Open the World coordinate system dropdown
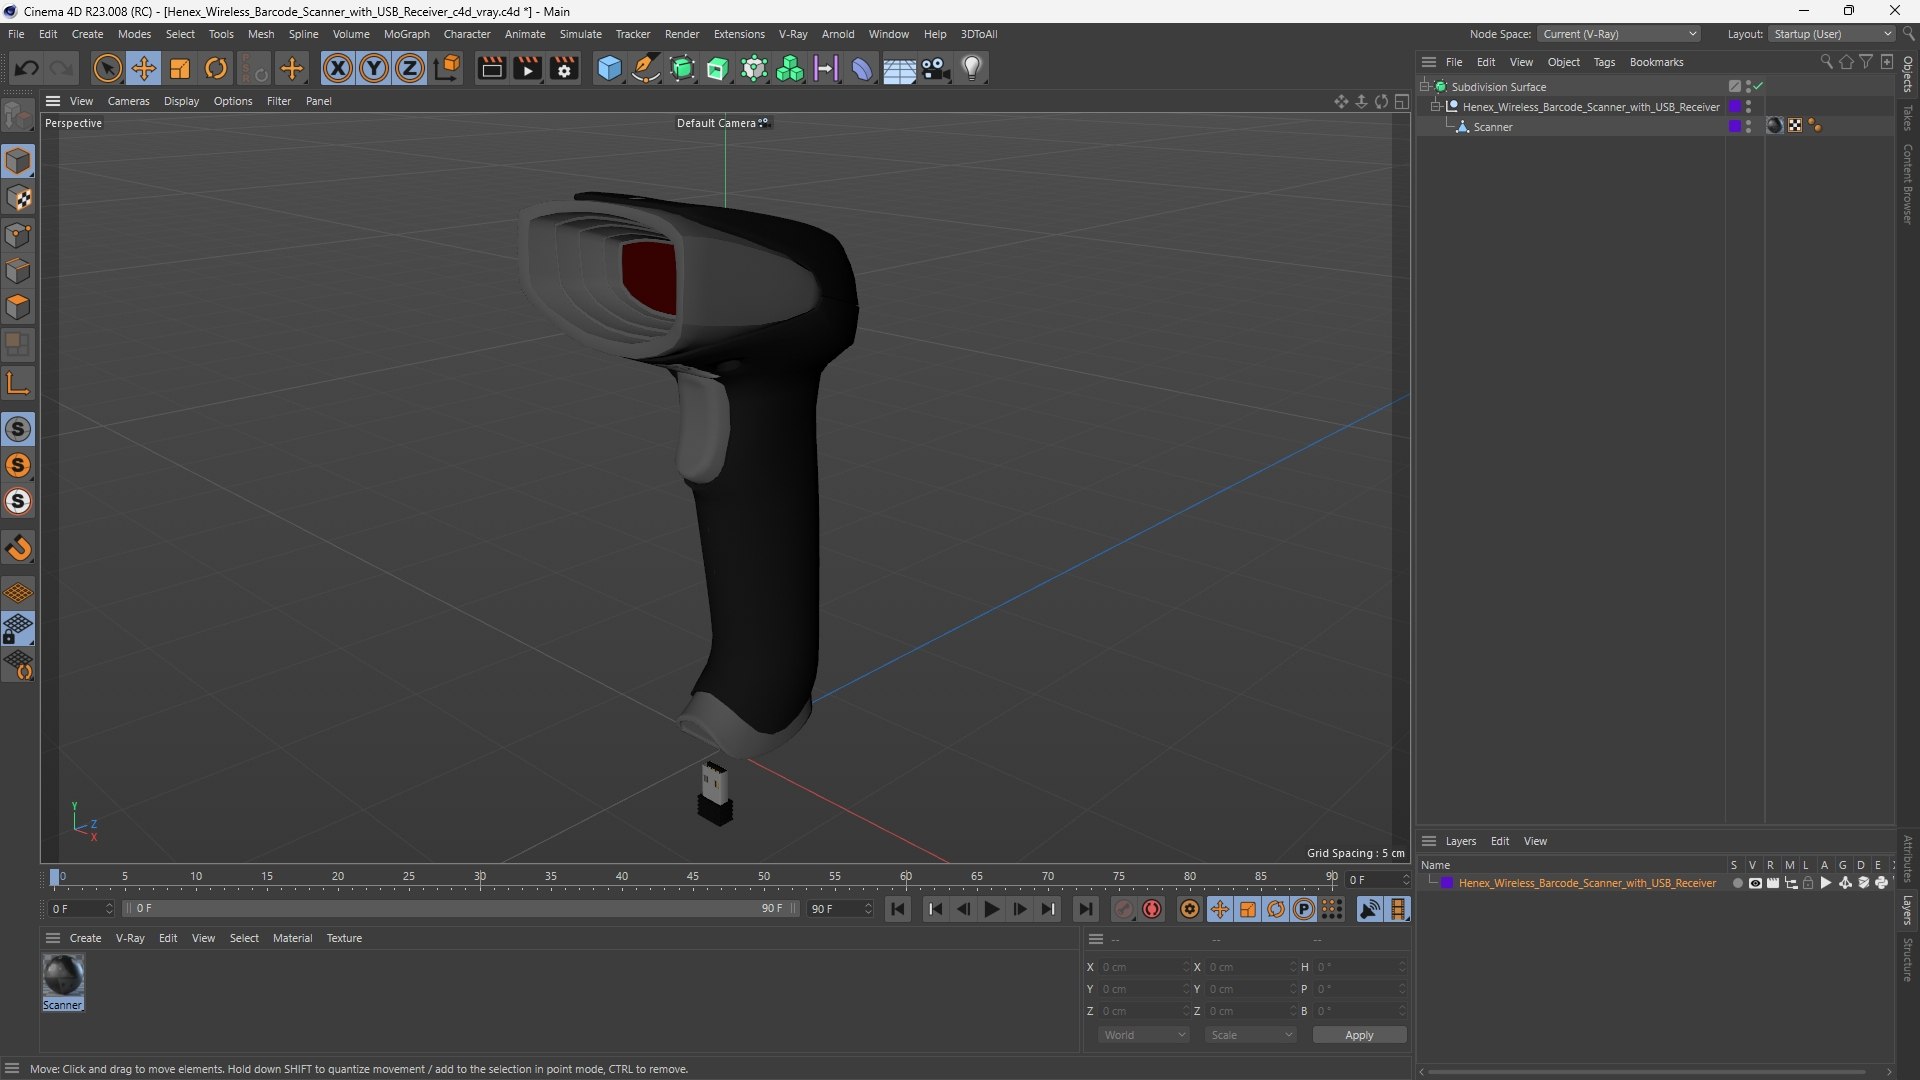The image size is (1920, 1080). [x=1143, y=1035]
